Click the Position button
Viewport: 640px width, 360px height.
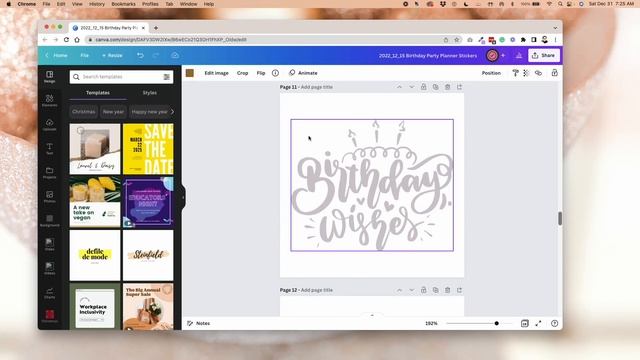[x=491, y=73]
